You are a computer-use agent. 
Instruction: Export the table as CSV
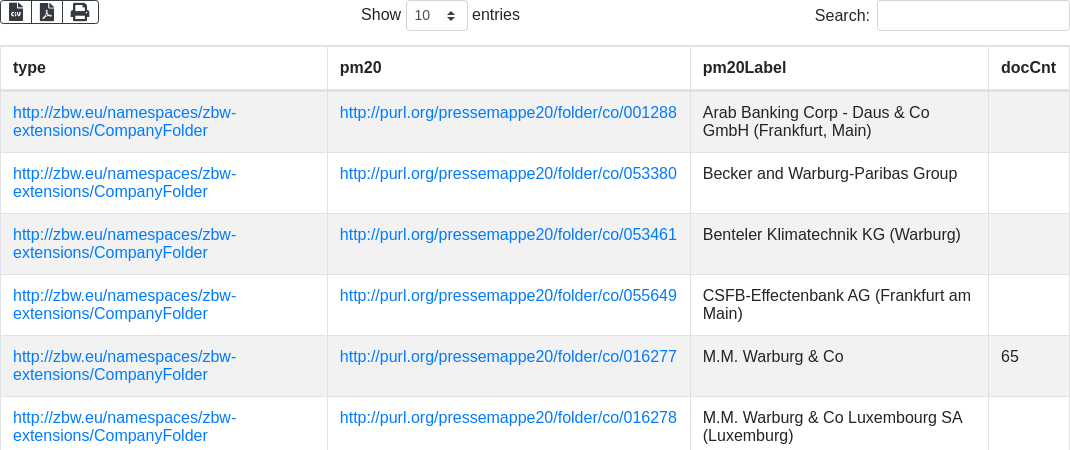[16, 12]
